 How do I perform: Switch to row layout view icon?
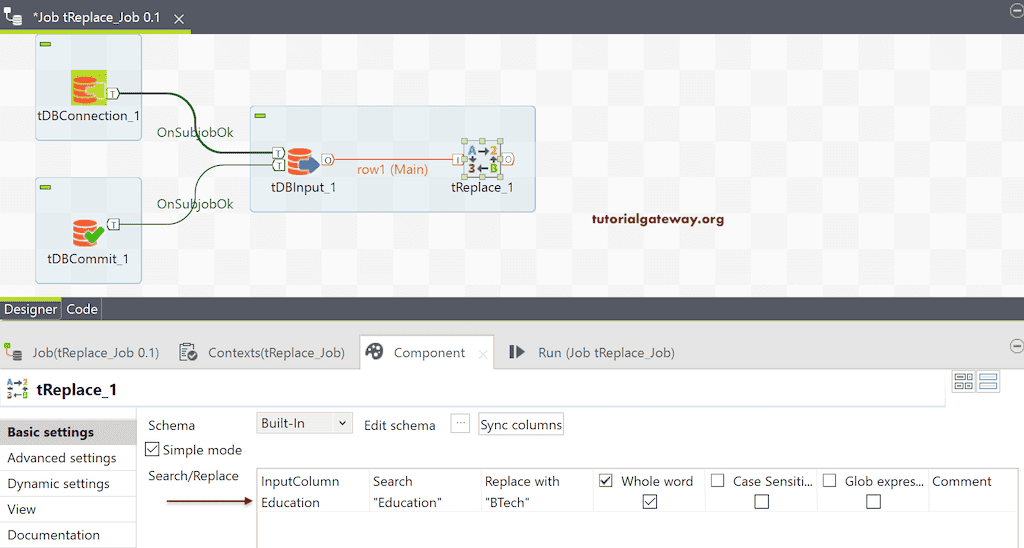[988, 381]
